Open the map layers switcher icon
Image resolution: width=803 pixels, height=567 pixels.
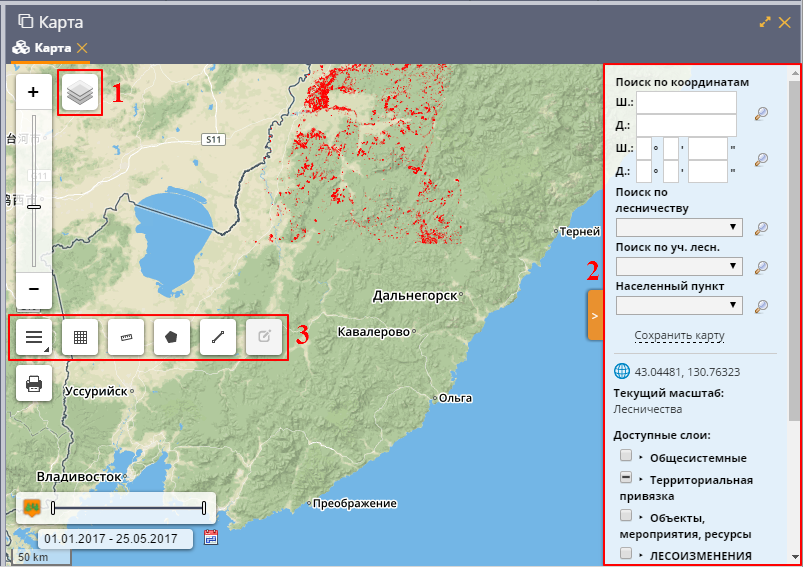(80, 92)
